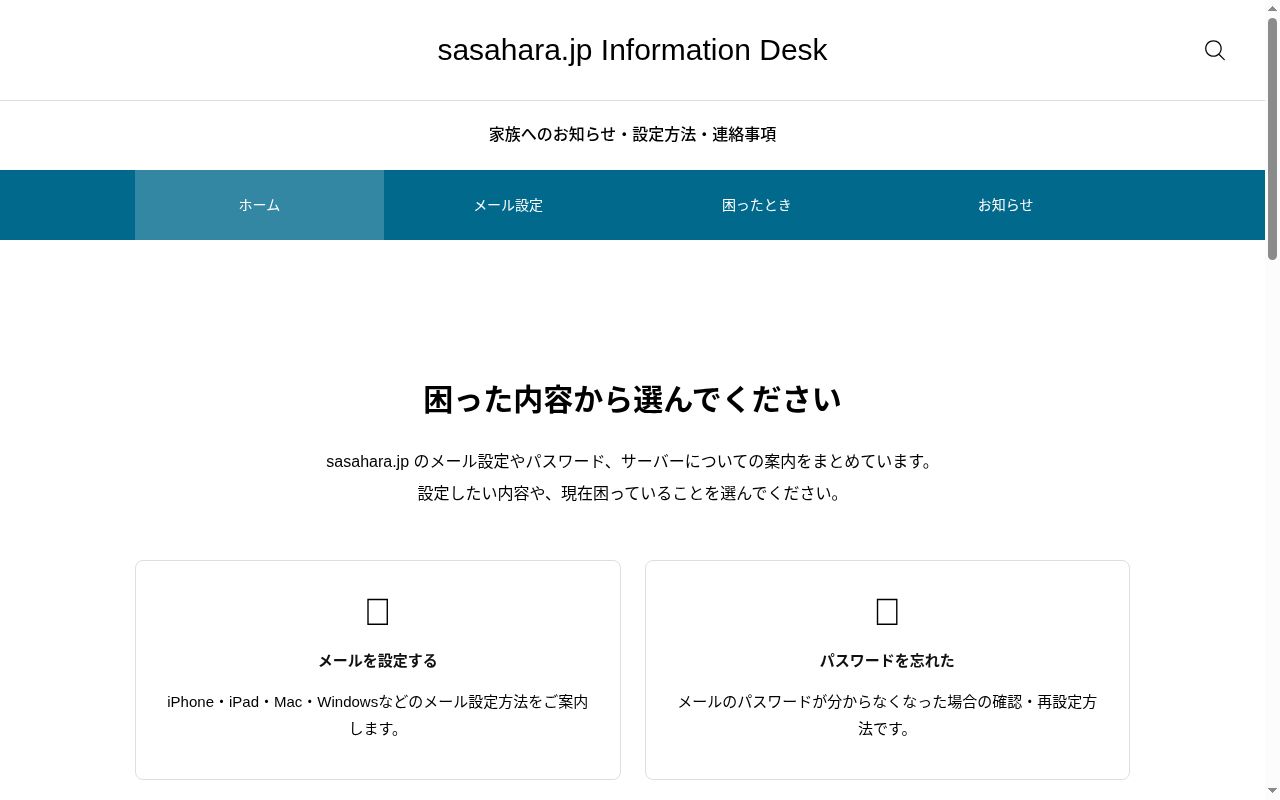The width and height of the screenshot is (1280, 800).
Task: Open the お知らせ menu item
Action: pos(1005,205)
